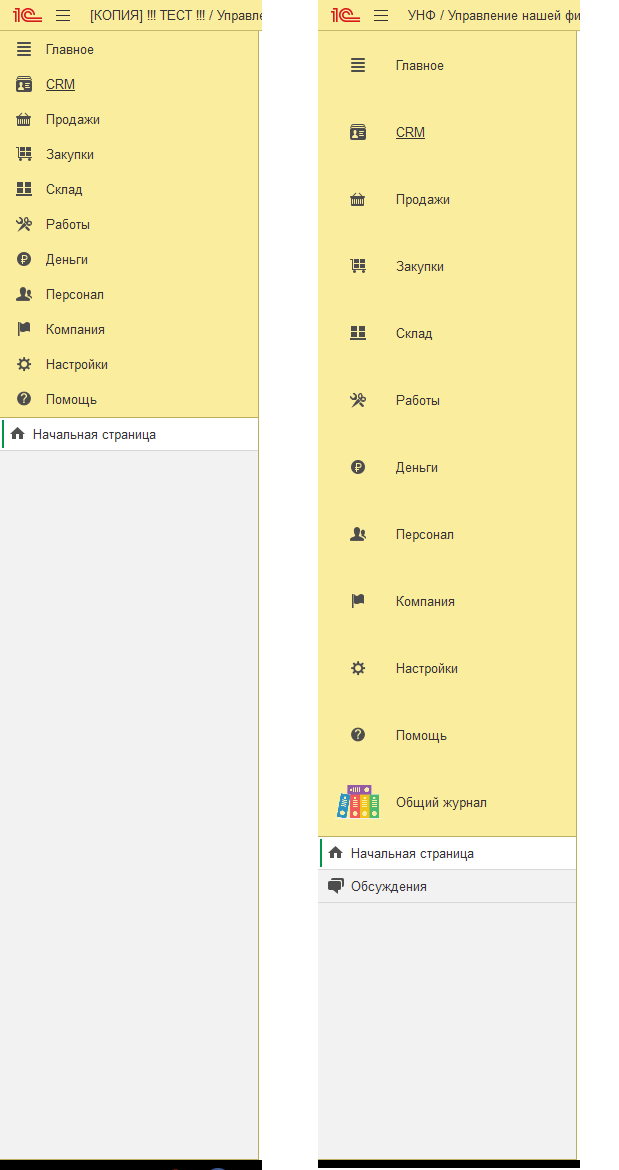Select Компания flag icon in КОПИЯ ТЕСТ window
This screenshot has width=619, height=1170.
[x=24, y=329]
